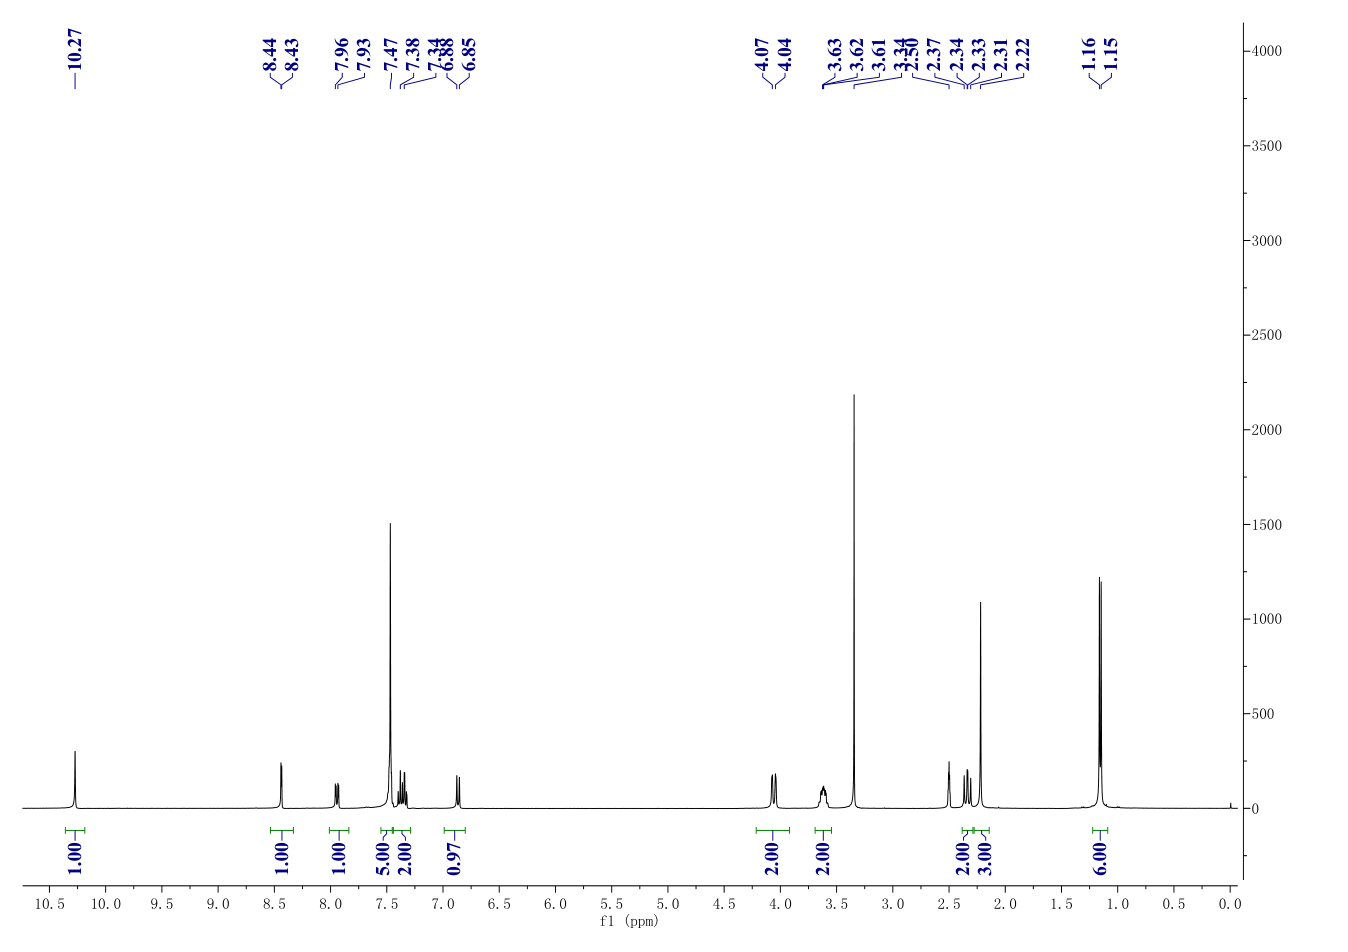Click the 8.44 peak label

click(270, 54)
